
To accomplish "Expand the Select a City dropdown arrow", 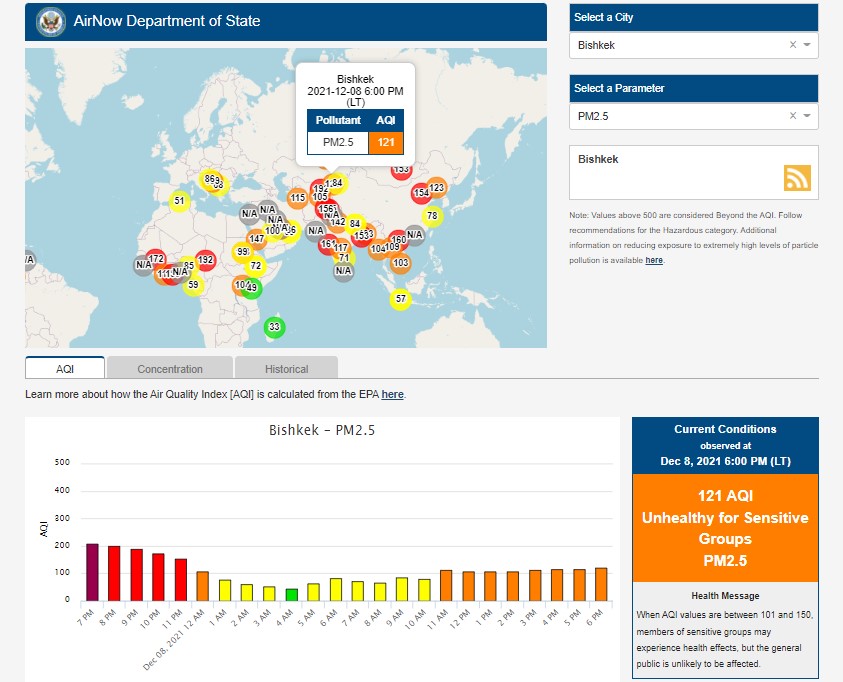I will pyautogui.click(x=807, y=45).
